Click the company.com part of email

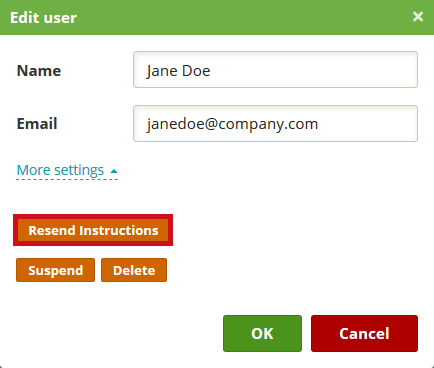coord(268,125)
